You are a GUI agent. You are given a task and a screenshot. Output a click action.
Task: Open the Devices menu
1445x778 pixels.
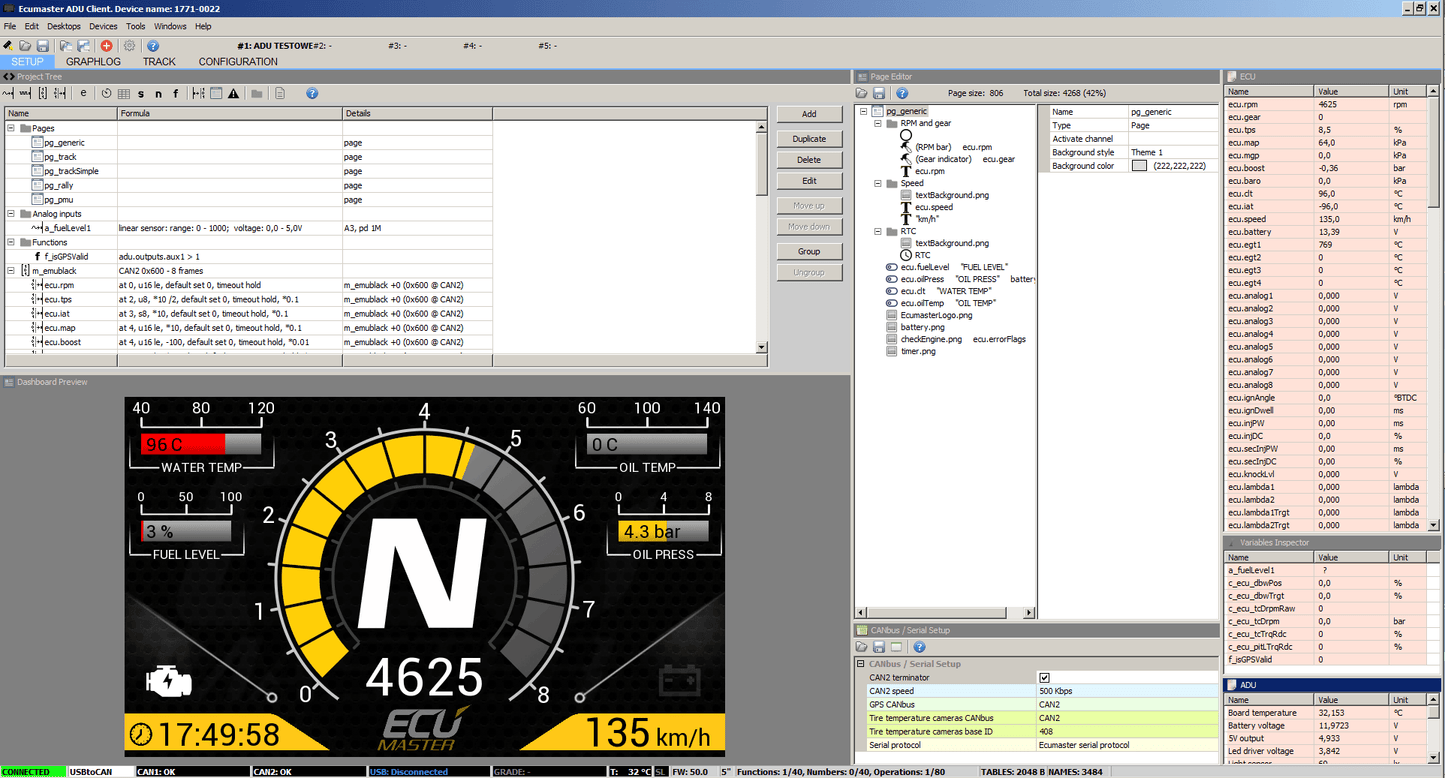click(103, 26)
